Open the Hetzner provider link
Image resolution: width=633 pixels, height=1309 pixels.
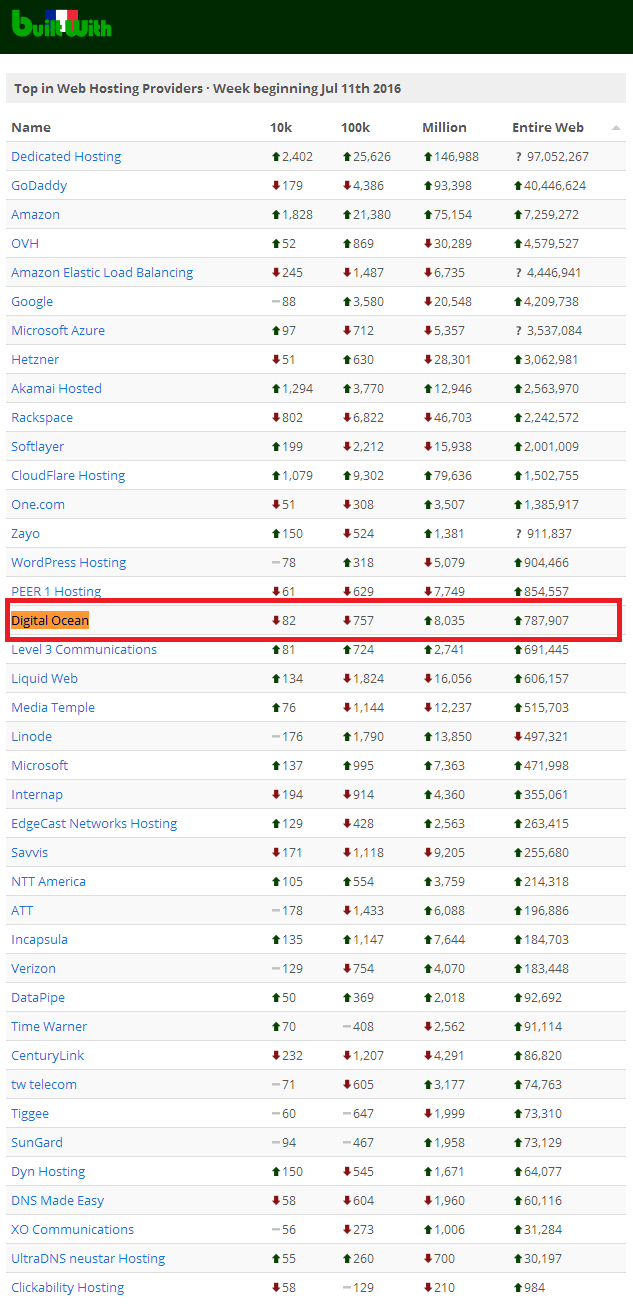coord(35,359)
